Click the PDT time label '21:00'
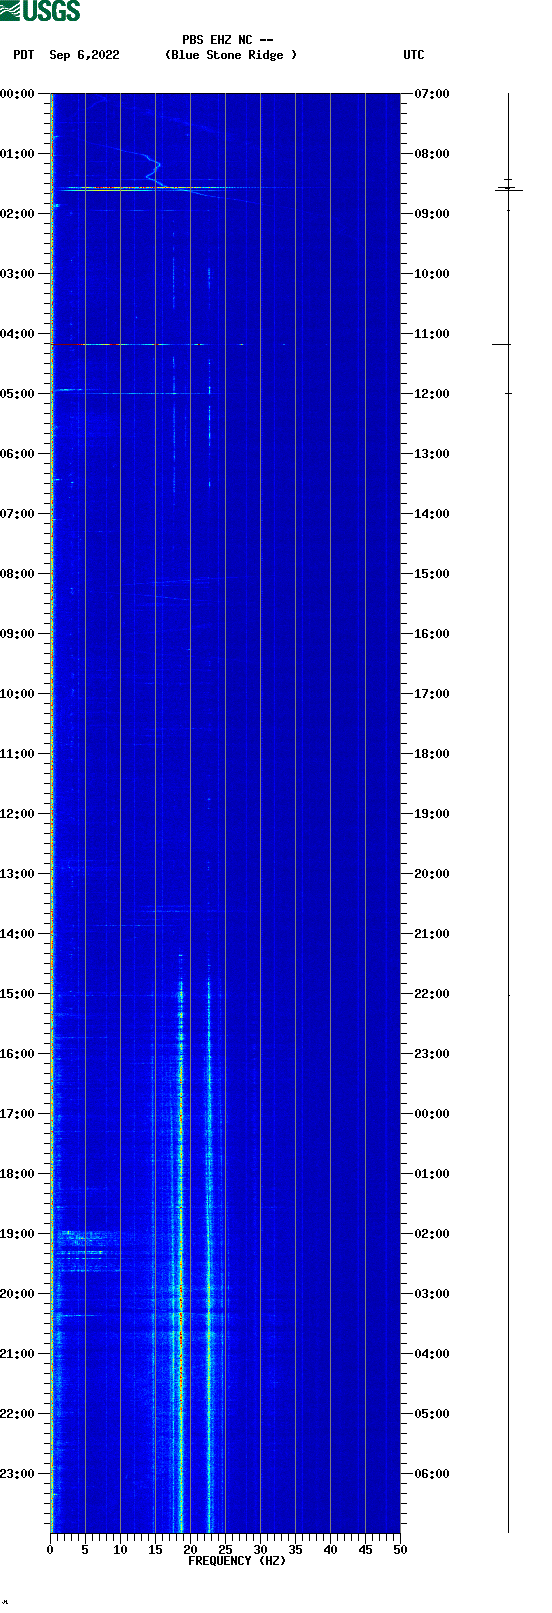 point(18,1354)
